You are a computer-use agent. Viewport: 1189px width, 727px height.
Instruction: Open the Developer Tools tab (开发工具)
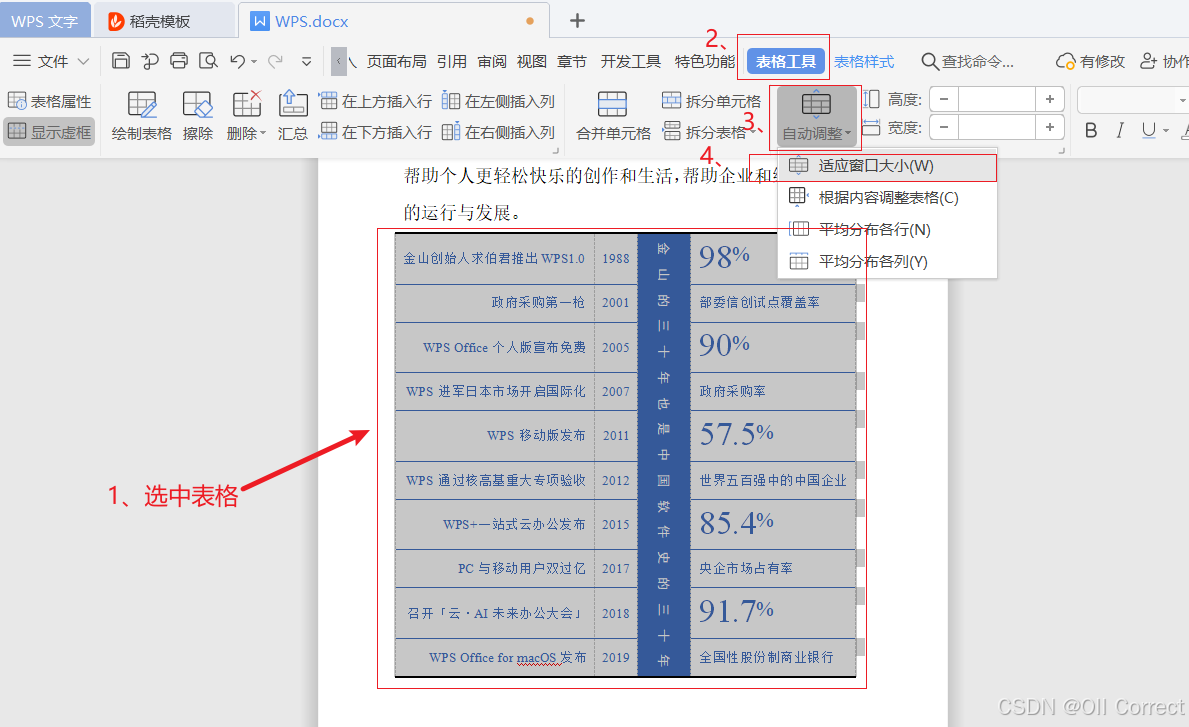point(630,61)
